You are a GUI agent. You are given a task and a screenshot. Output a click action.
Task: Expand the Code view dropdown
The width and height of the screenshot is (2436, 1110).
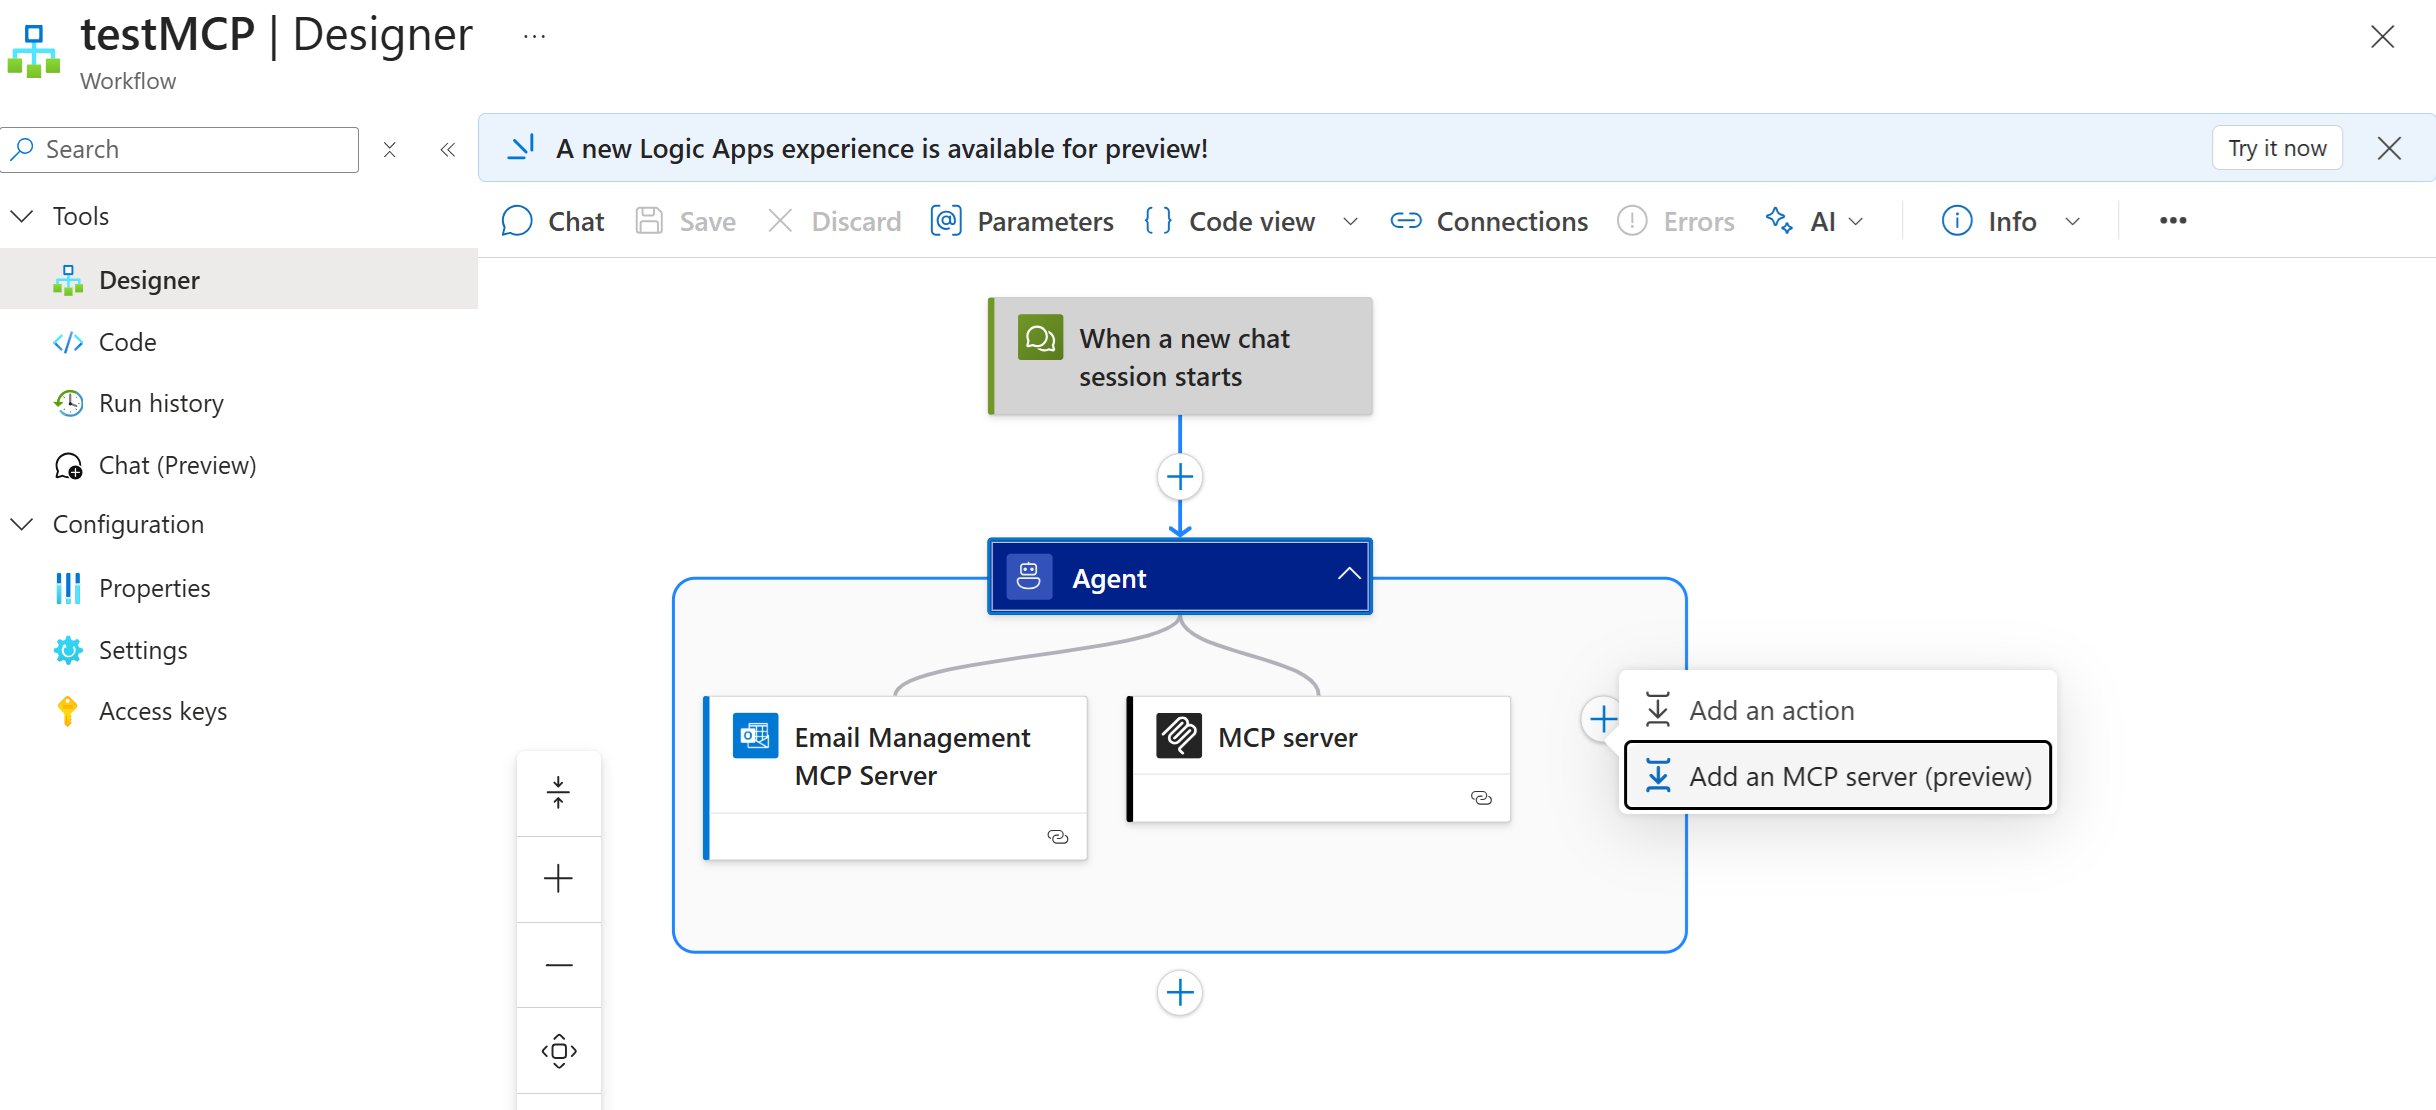pyautogui.click(x=1351, y=221)
